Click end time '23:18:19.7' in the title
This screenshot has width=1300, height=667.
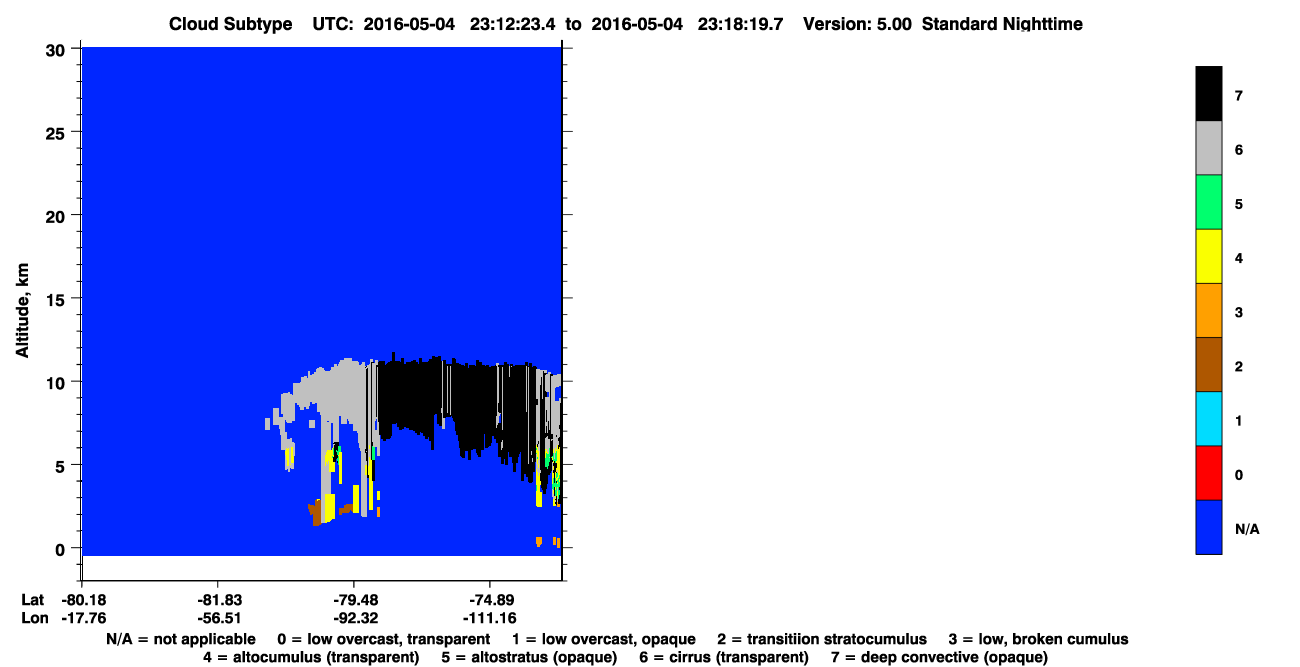point(739,24)
